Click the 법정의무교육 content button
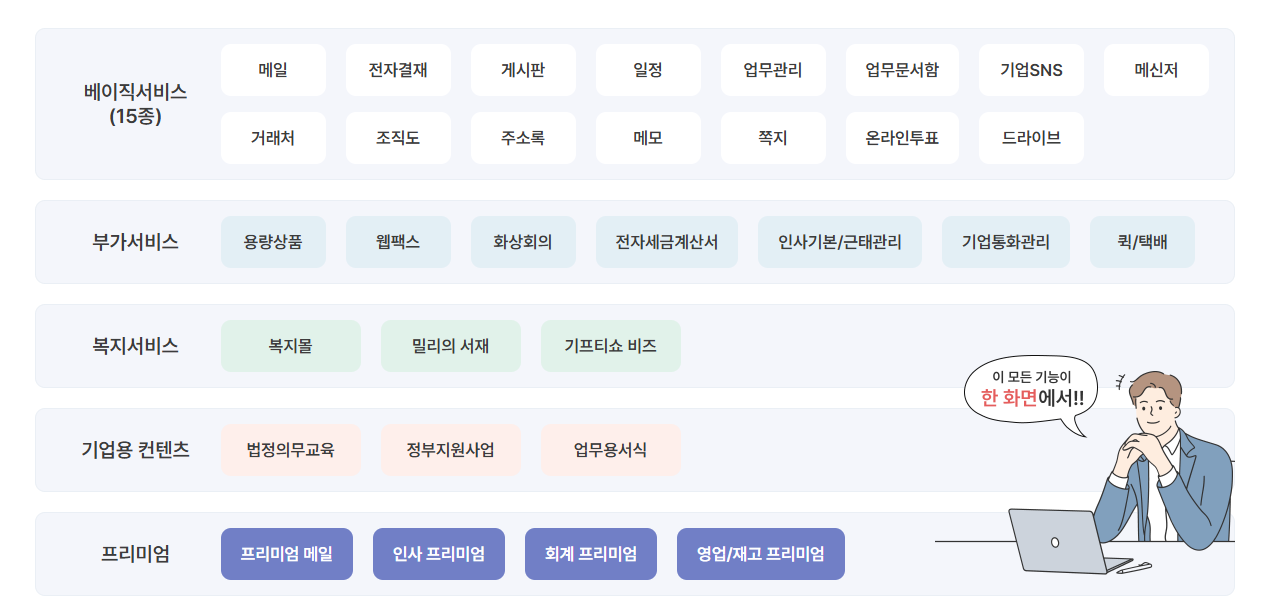 [x=290, y=450]
